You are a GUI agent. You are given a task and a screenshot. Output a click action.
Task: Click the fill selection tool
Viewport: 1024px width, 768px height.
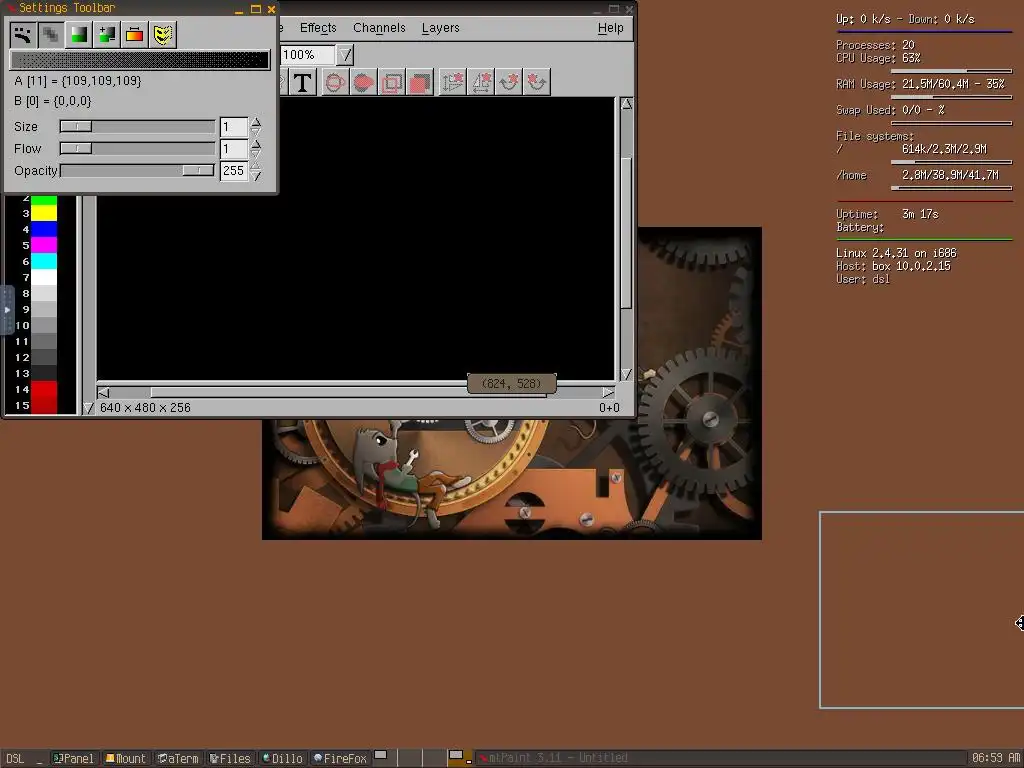(420, 82)
